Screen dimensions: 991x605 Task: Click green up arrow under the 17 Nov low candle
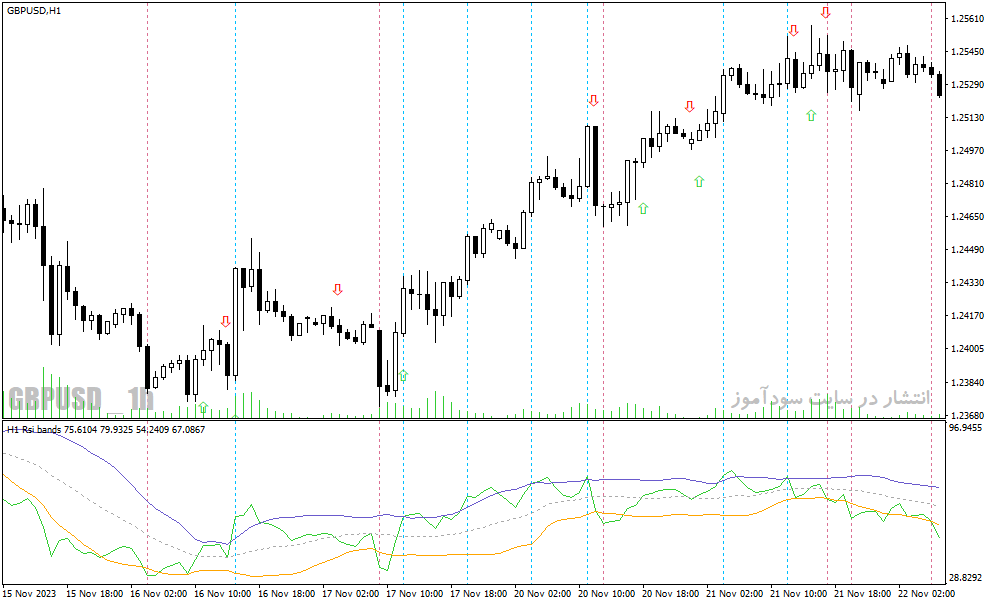(x=403, y=376)
